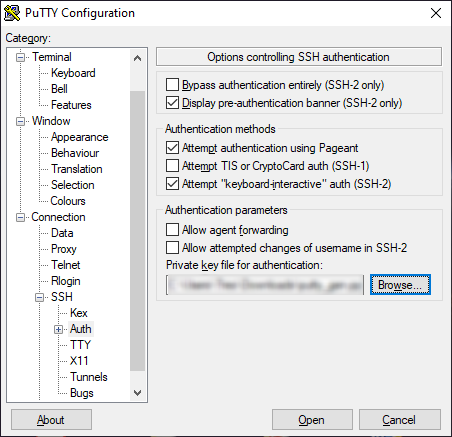
Task: Click the Authentication methods group label
Action: point(220,129)
